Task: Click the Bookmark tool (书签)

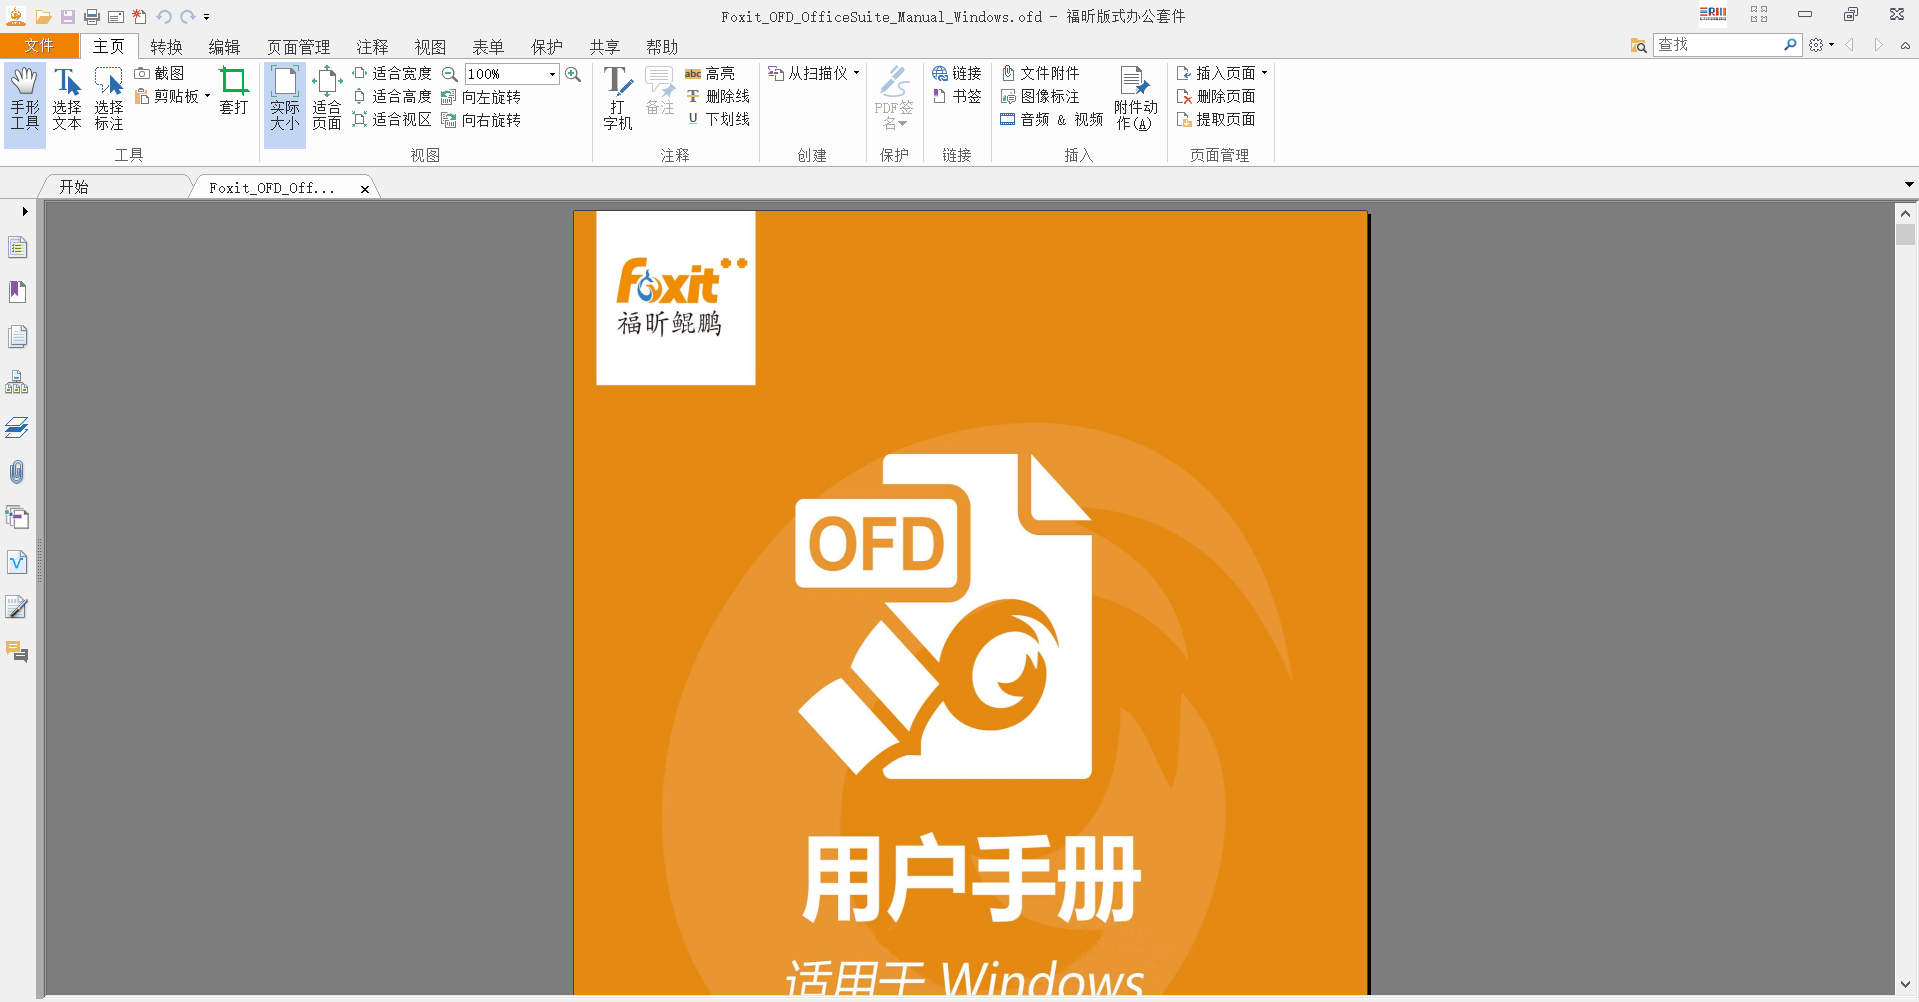Action: coord(957,96)
